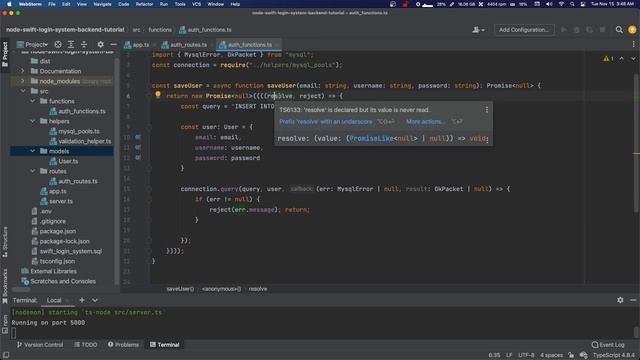
Task: Open the Refactor menu
Action: [144, 4]
